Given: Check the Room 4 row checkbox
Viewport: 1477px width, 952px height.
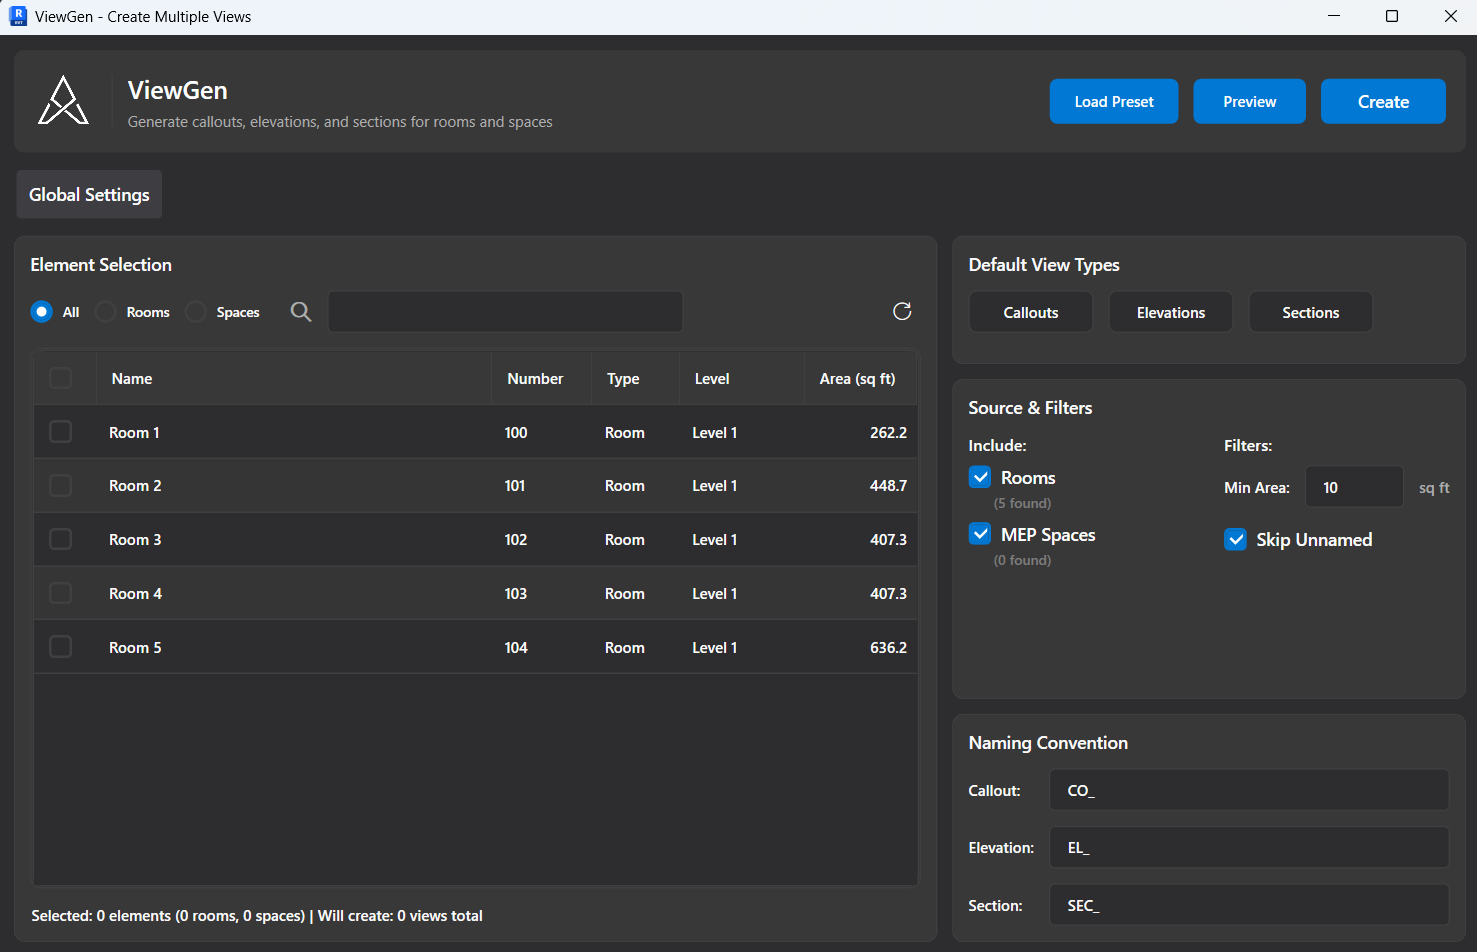Looking at the screenshot, I should pos(61,594).
